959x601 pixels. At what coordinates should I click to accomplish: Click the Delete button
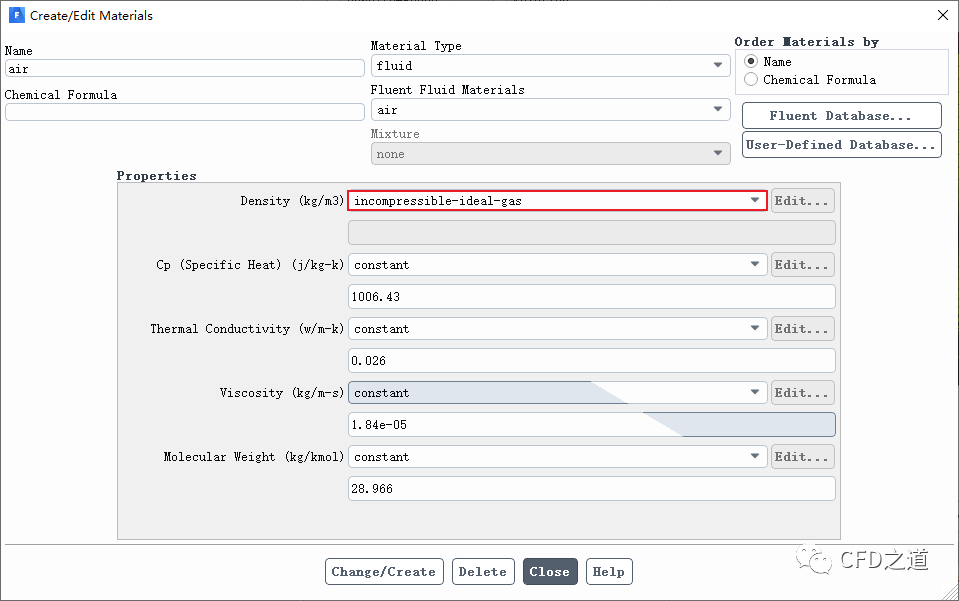483,572
